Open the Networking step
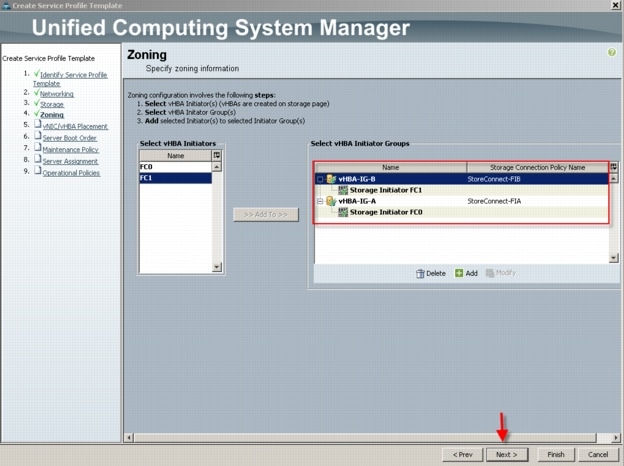 click(x=57, y=94)
